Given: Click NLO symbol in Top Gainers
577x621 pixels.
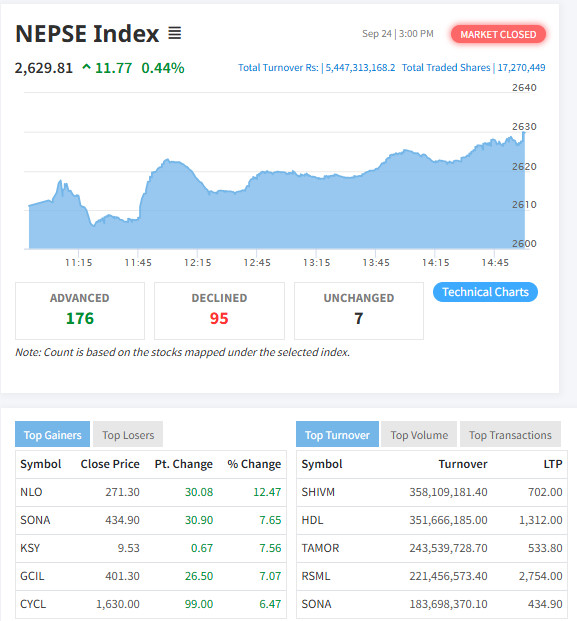Looking at the screenshot, I should point(31,492).
